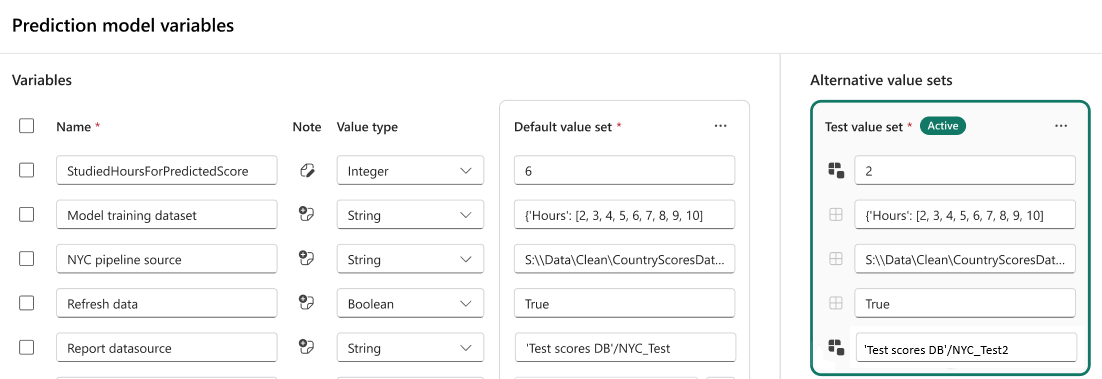Click grid icon beside test Hours value

pos(836,216)
